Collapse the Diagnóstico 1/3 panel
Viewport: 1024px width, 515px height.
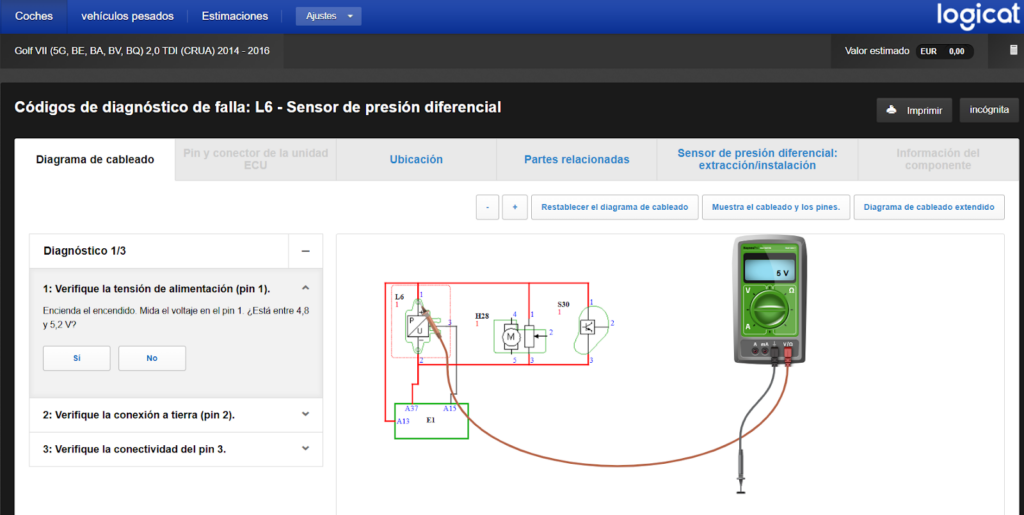tap(305, 251)
